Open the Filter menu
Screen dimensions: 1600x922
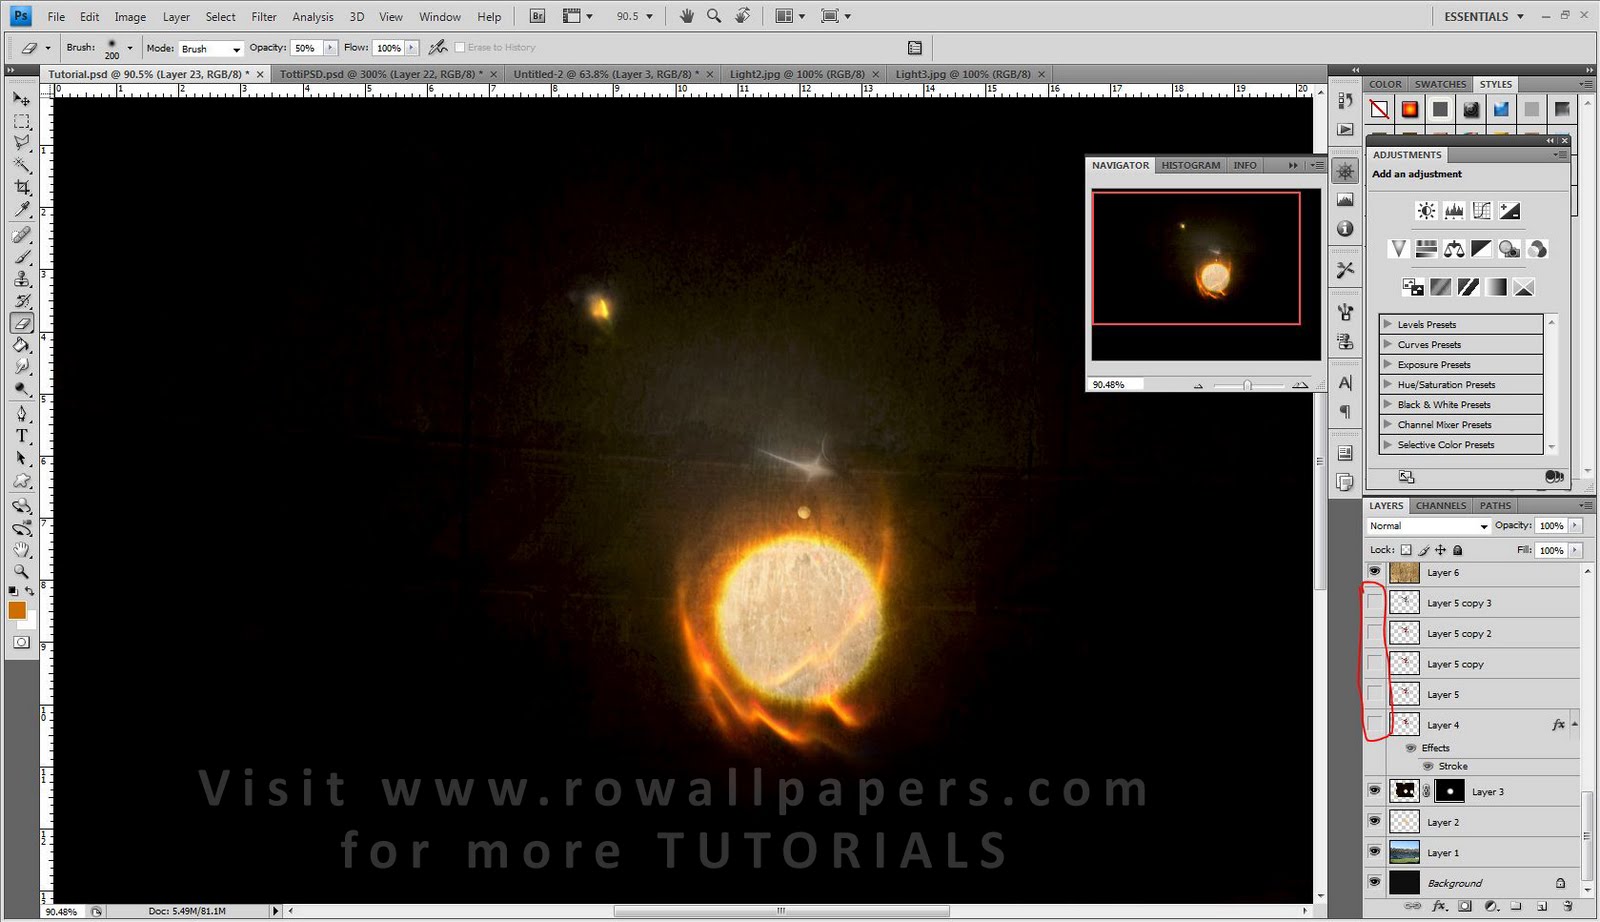point(264,17)
